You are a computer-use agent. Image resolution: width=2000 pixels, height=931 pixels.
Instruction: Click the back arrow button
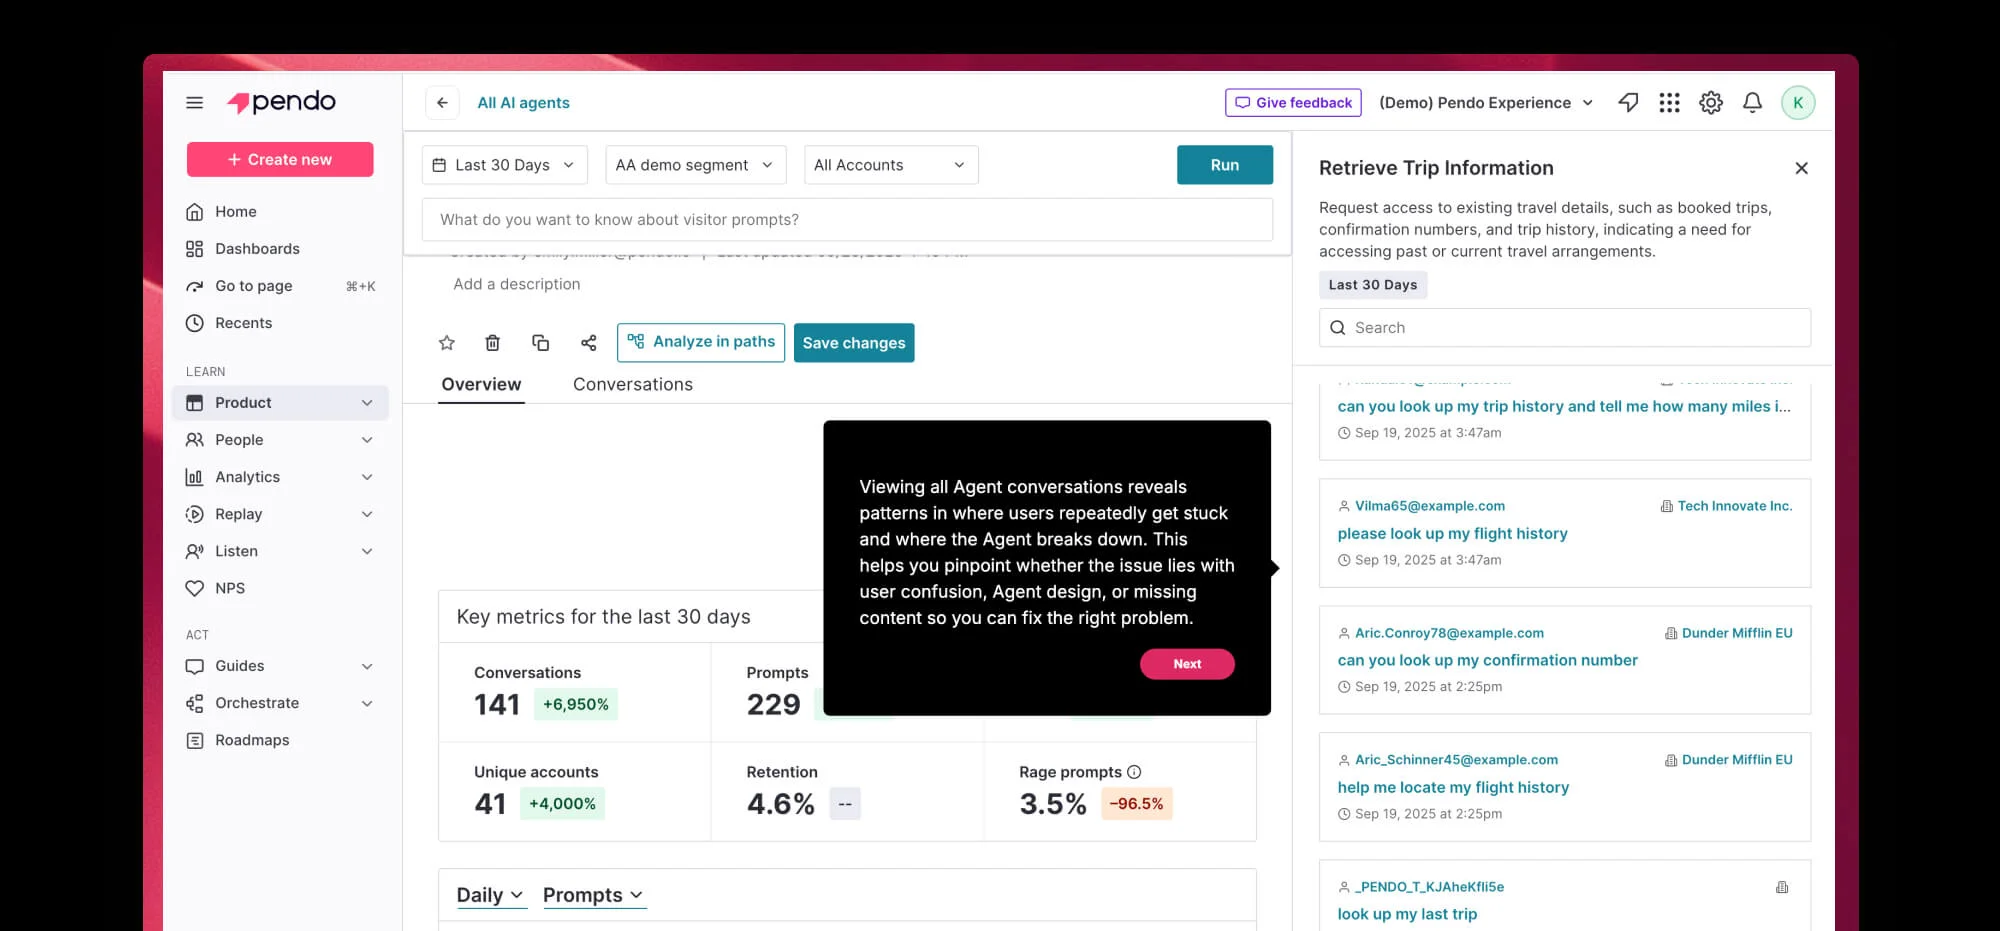click(442, 103)
